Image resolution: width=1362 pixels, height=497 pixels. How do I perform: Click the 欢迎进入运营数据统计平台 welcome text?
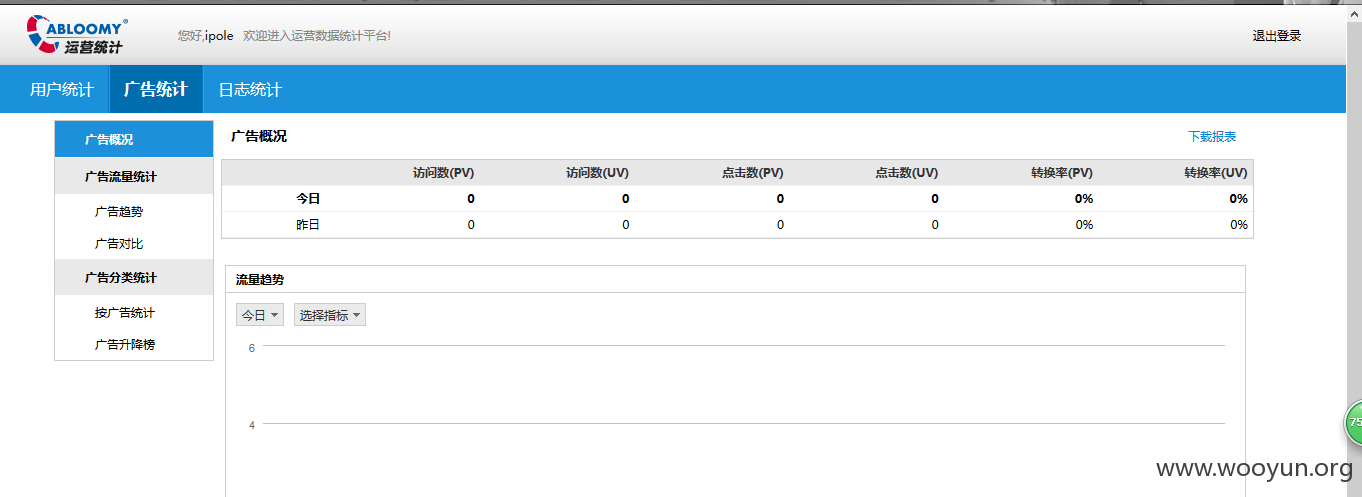tap(317, 36)
